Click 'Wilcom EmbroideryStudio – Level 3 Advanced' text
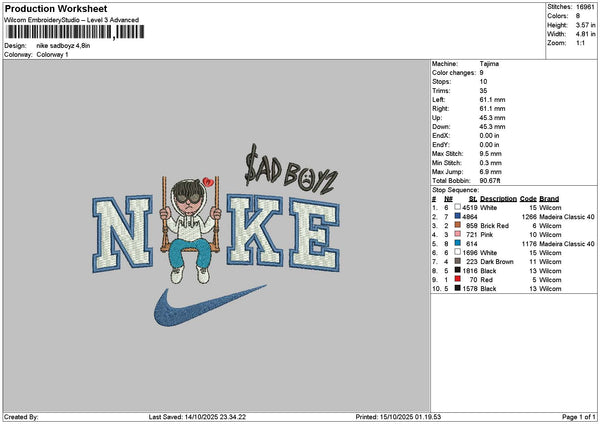This screenshot has width=600, height=424. [72, 20]
